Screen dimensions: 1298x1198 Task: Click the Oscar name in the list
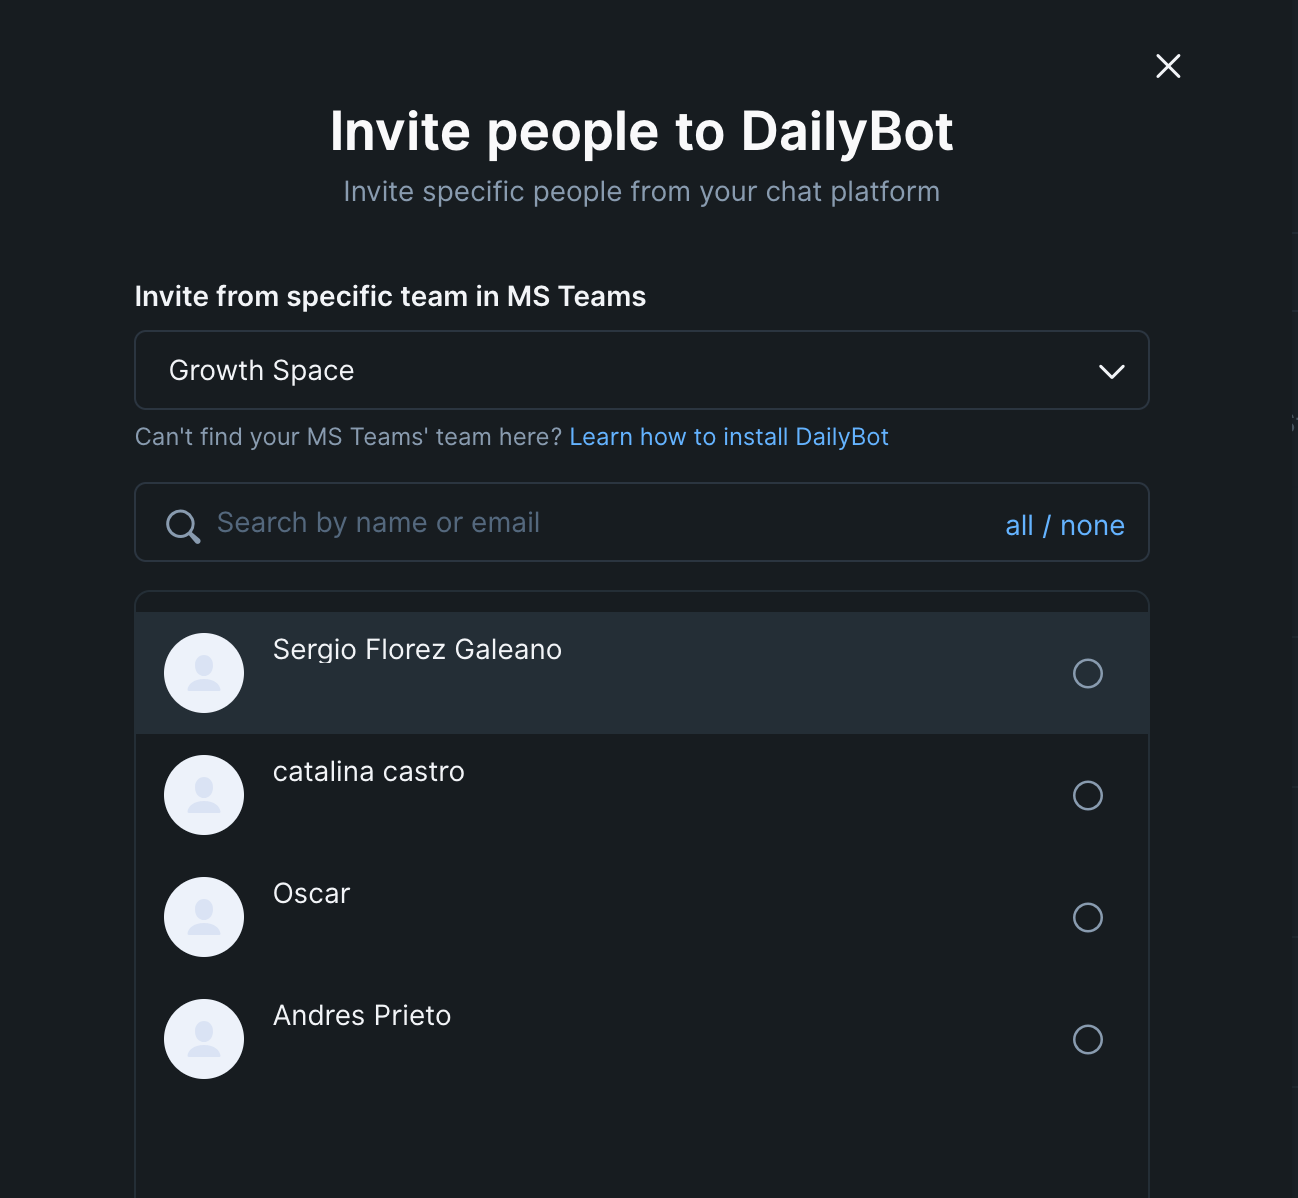point(312,893)
